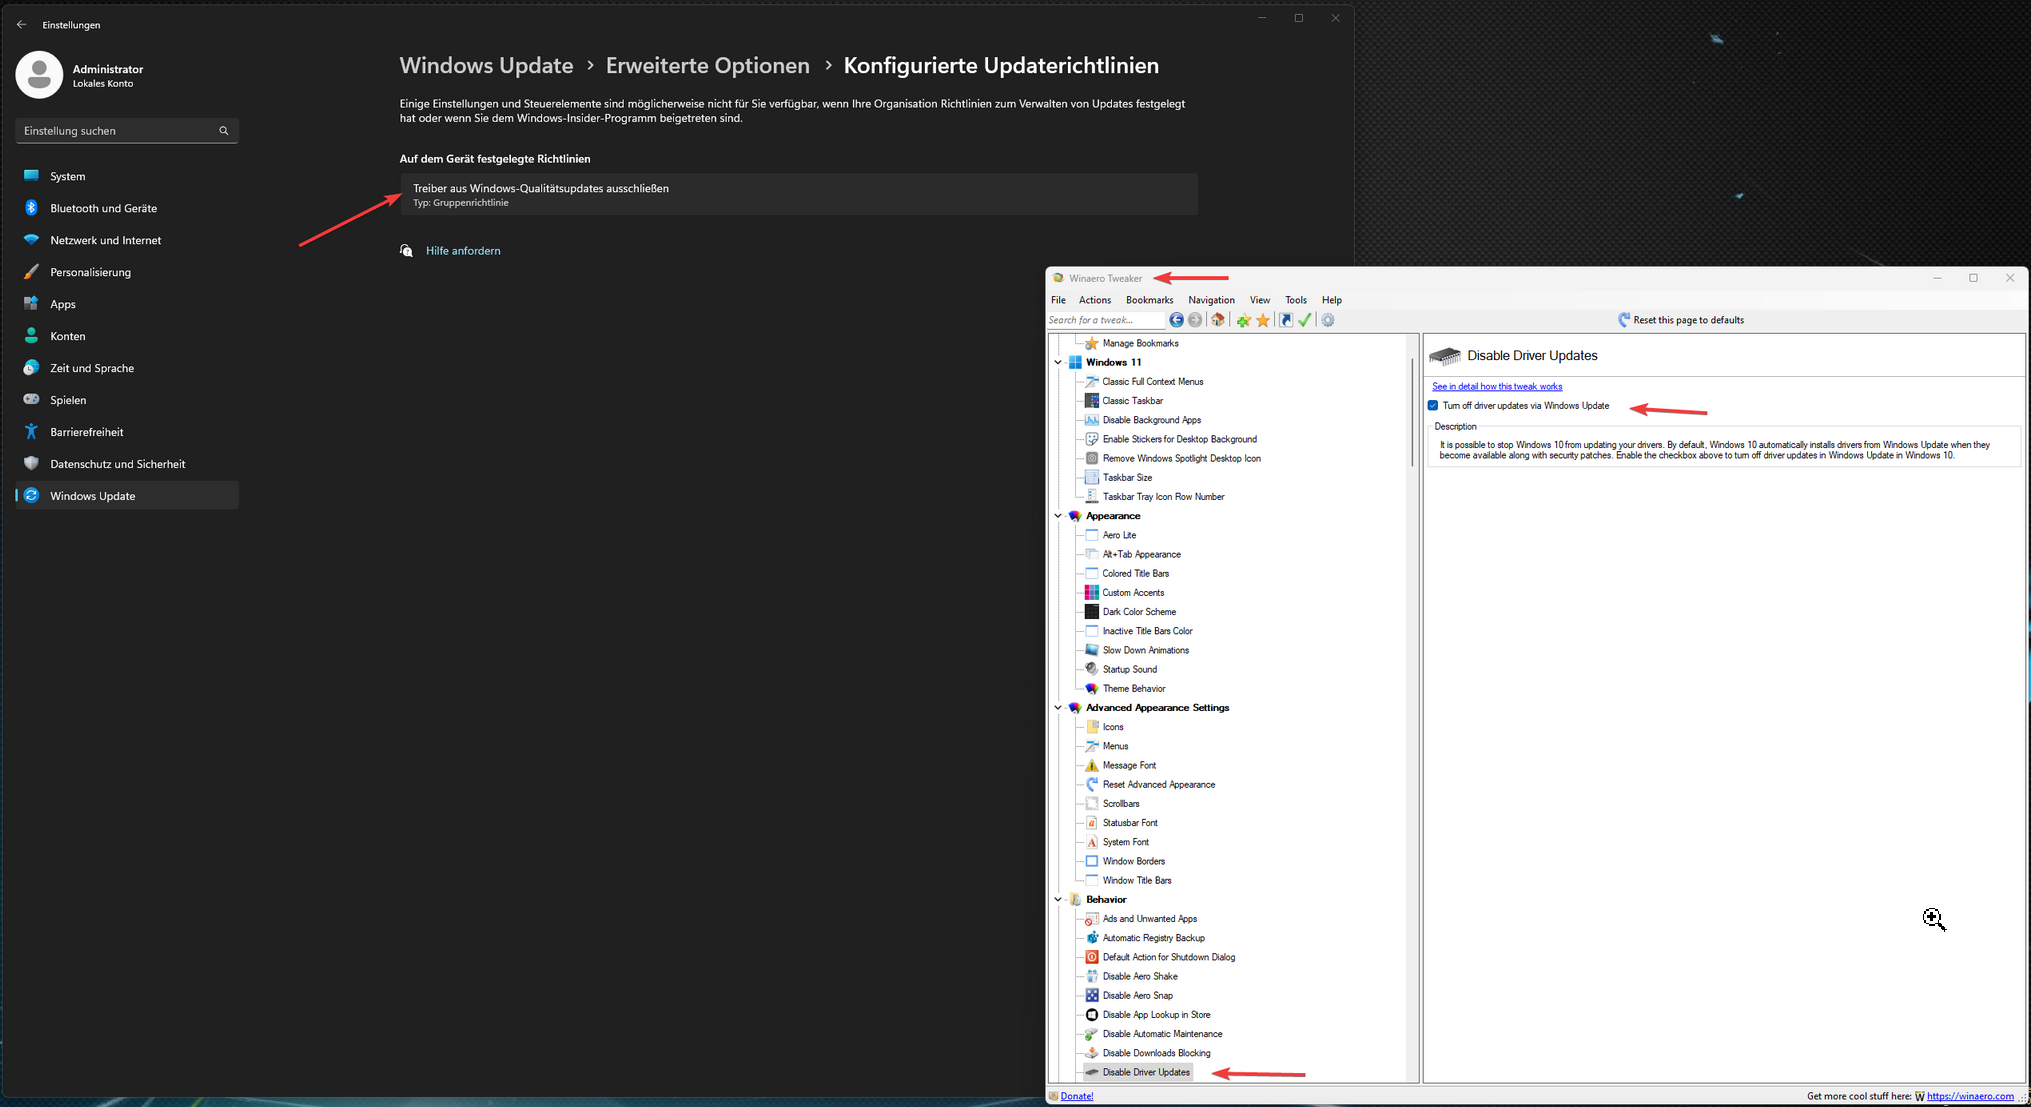The height and width of the screenshot is (1107, 2031).
Task: Open 'See in detail how this tweak works' link
Action: tap(1496, 386)
